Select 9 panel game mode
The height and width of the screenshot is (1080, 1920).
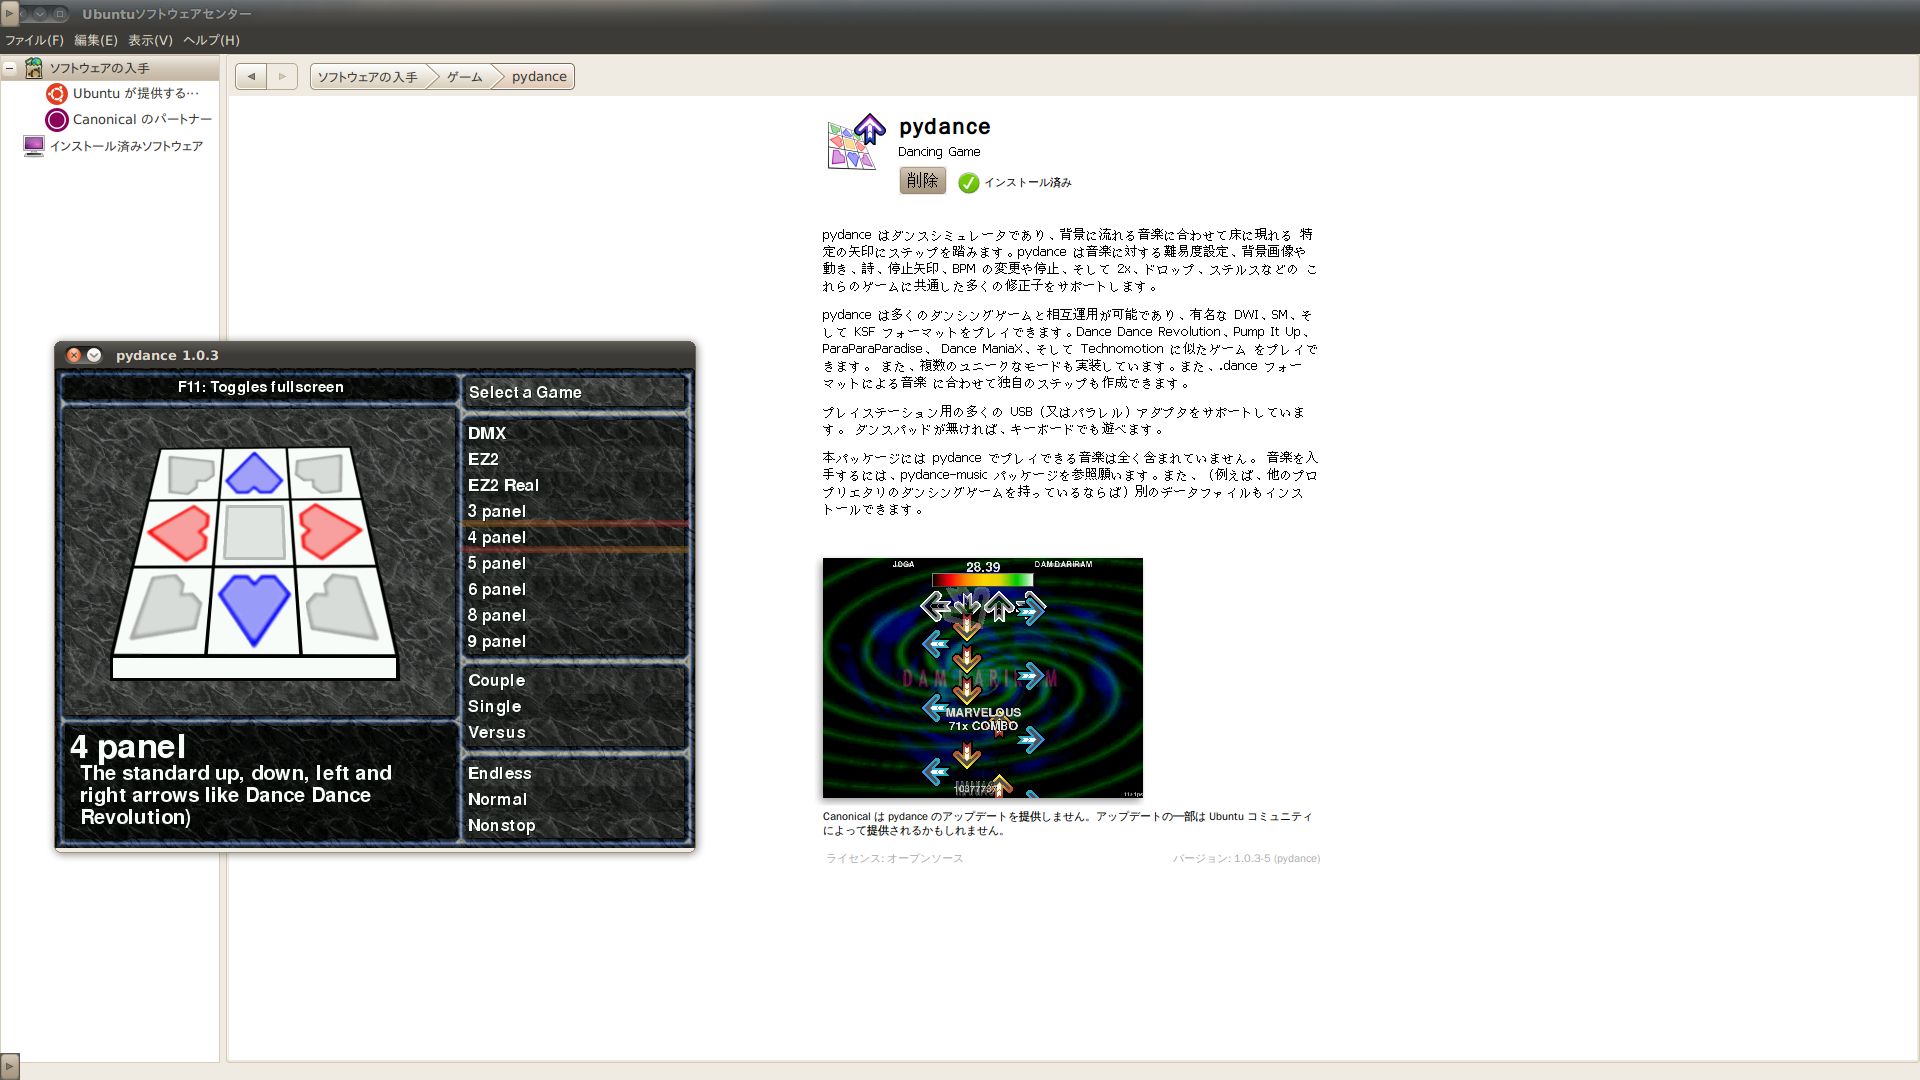(497, 641)
